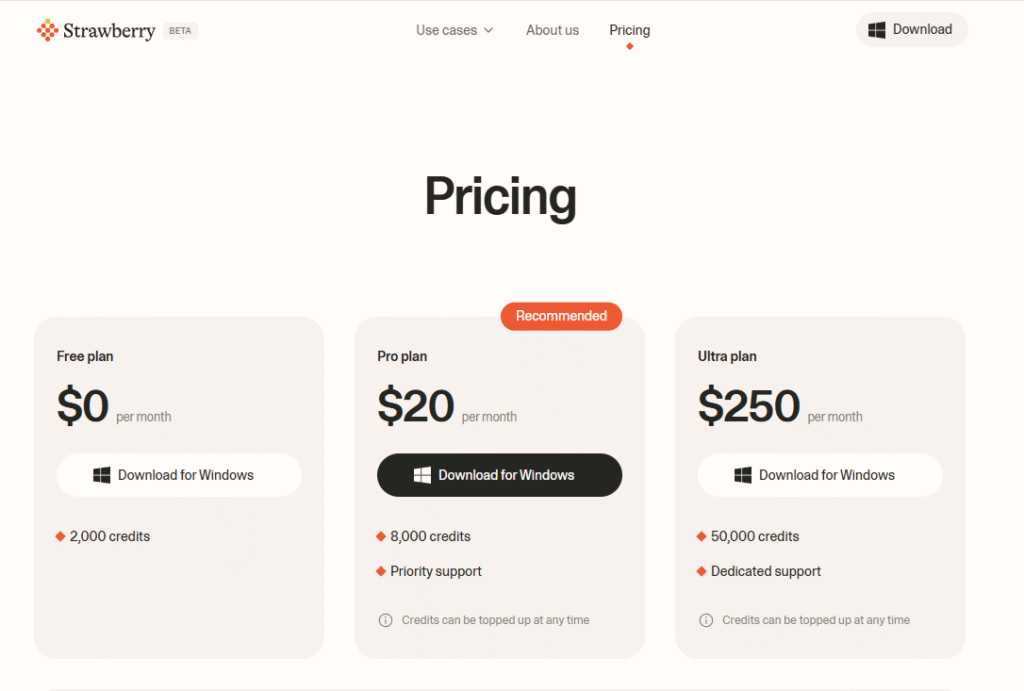The image size is (1024, 691).
Task: Download for Windows under the Pro plan
Action: 499,475
